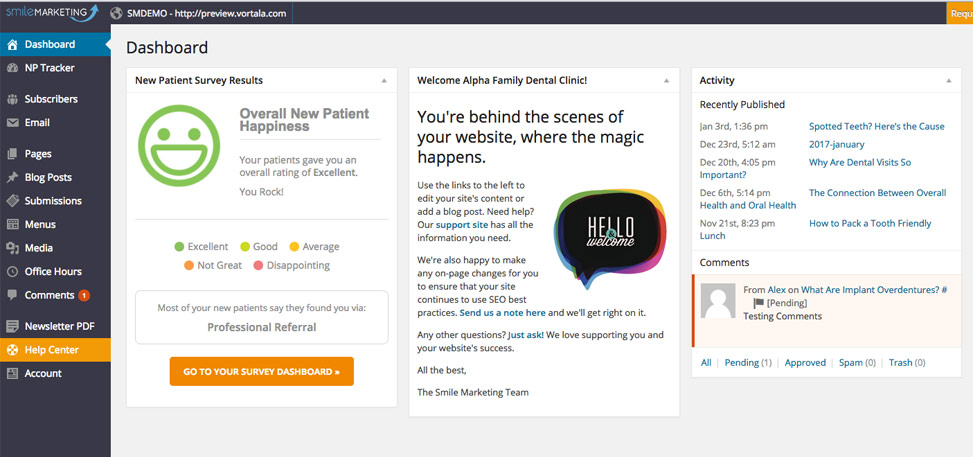The height and width of the screenshot is (457, 973).
Task: Click the Account icon in sidebar
Action: coord(12,373)
